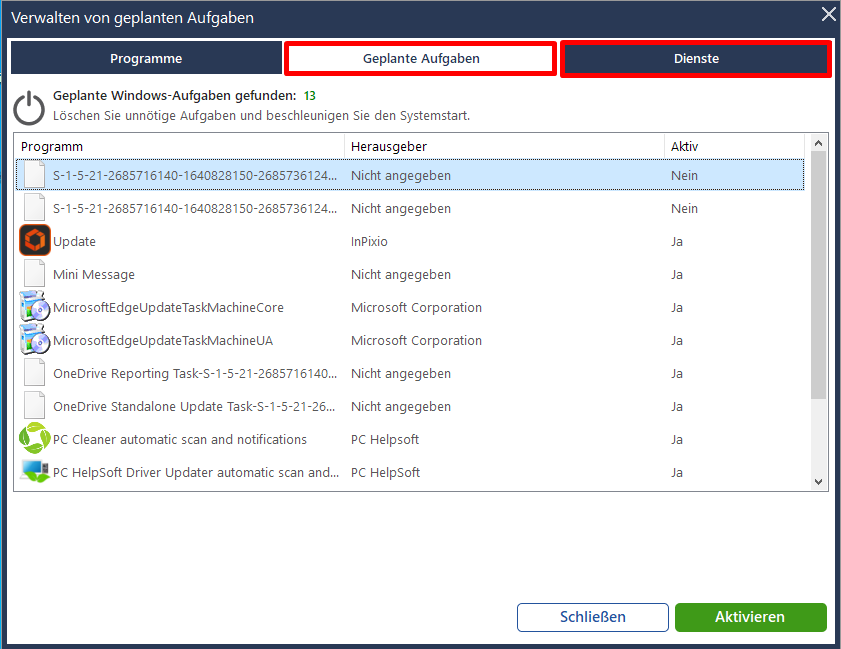The height and width of the screenshot is (649, 841).
Task: Click the PC Cleaner green leaves icon
Action: pyautogui.click(x=35, y=438)
